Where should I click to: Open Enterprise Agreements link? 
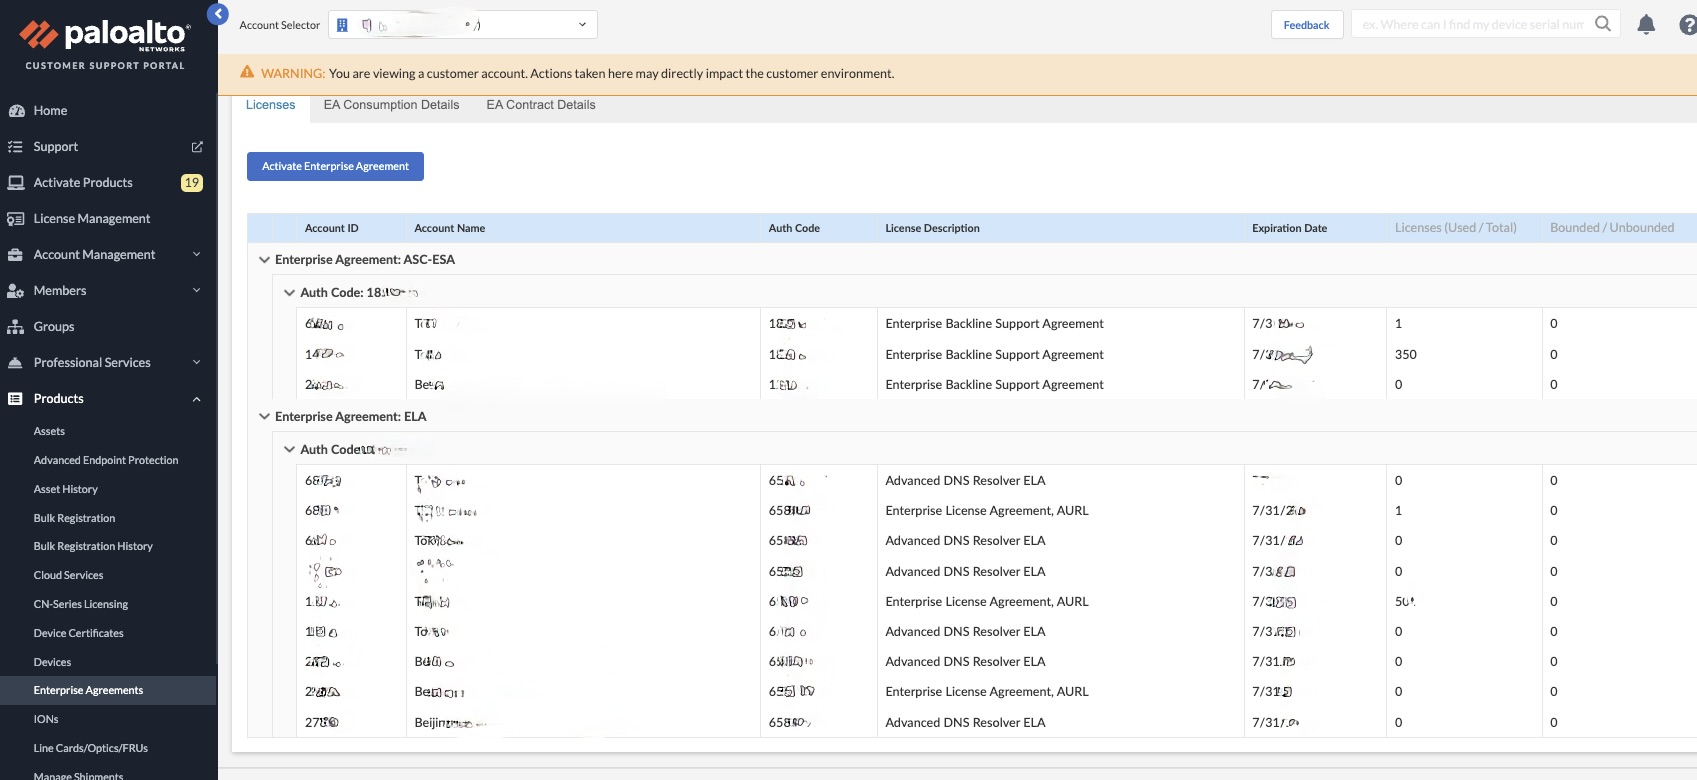pyautogui.click(x=88, y=691)
